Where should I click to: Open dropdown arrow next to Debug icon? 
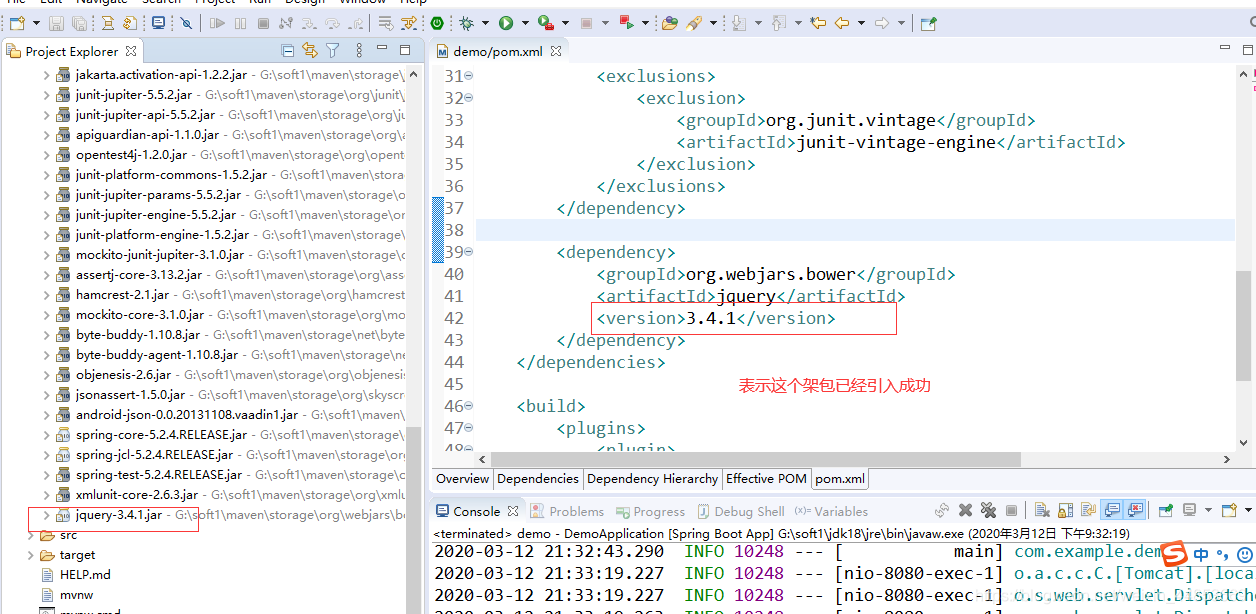pyautogui.click(x=485, y=23)
